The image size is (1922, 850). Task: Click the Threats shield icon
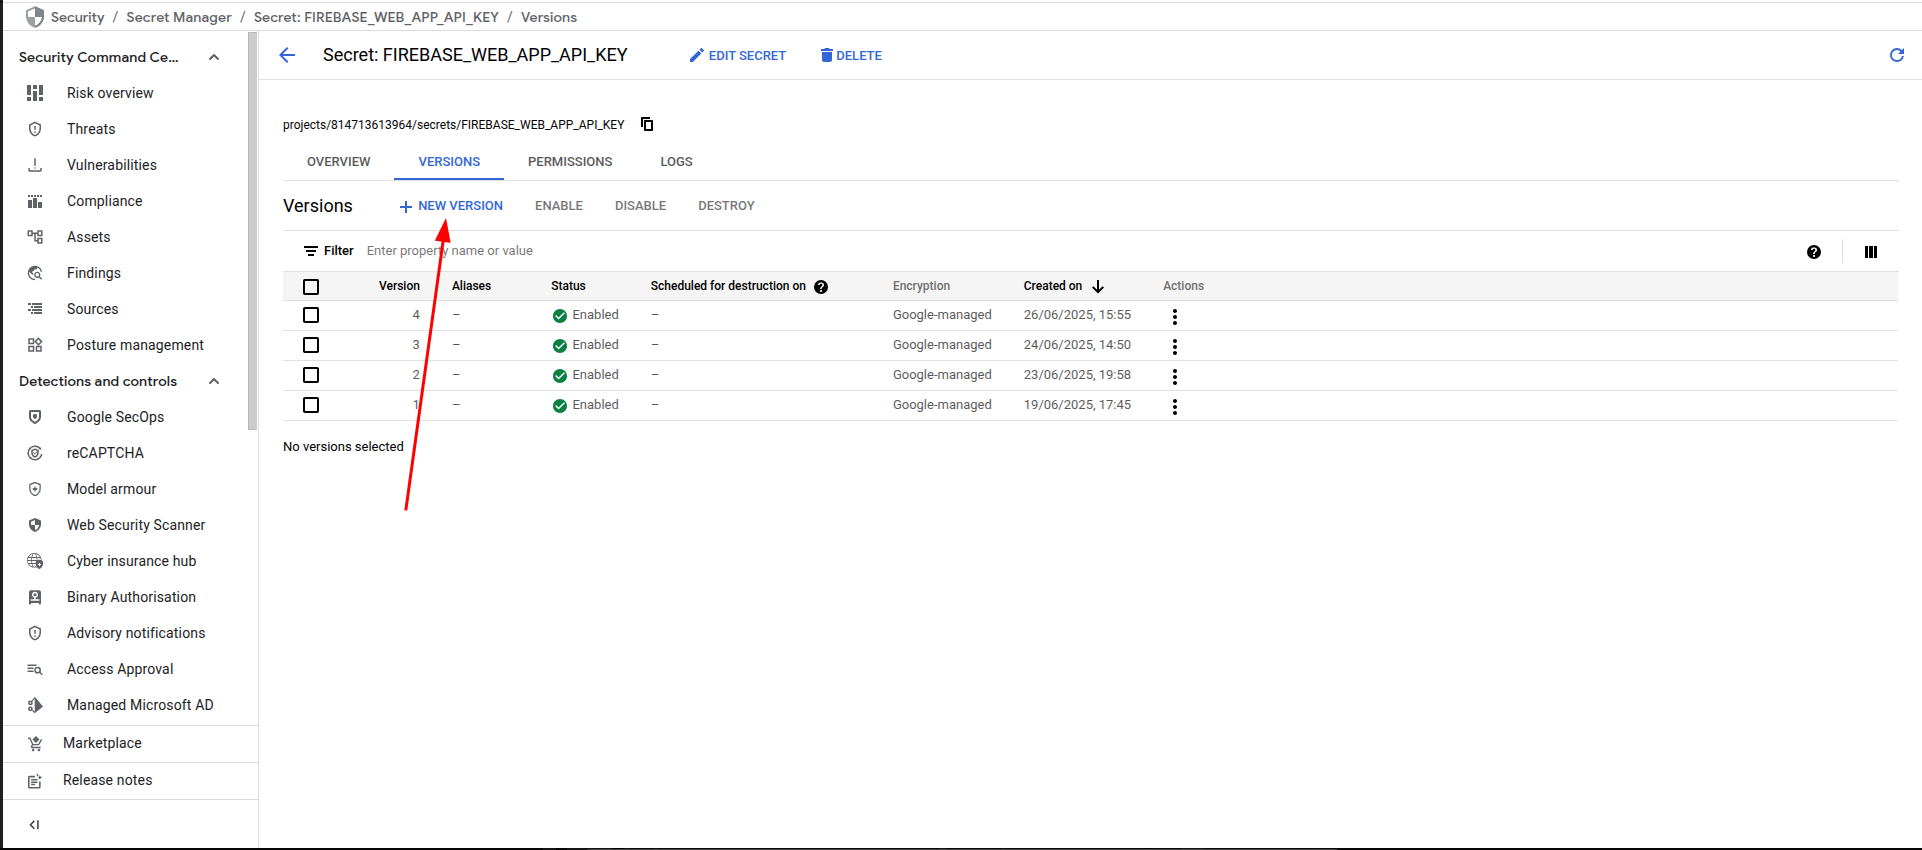[x=35, y=129]
